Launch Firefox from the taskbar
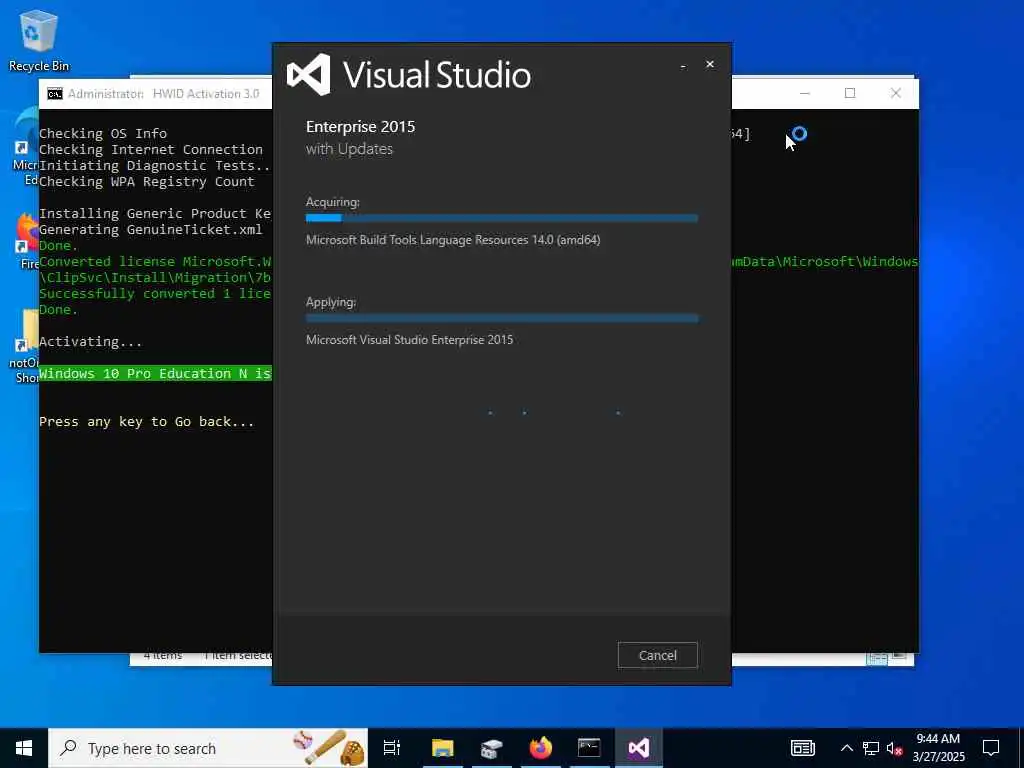Viewport: 1024px width, 768px height. pos(541,748)
